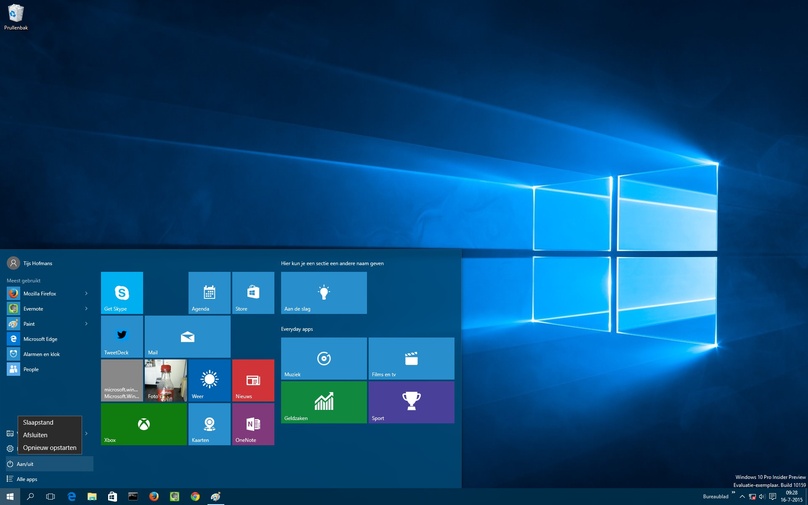Image resolution: width=808 pixels, height=505 pixels.
Task: Choose Opnieuw opstarten to restart
Action: click(49, 447)
